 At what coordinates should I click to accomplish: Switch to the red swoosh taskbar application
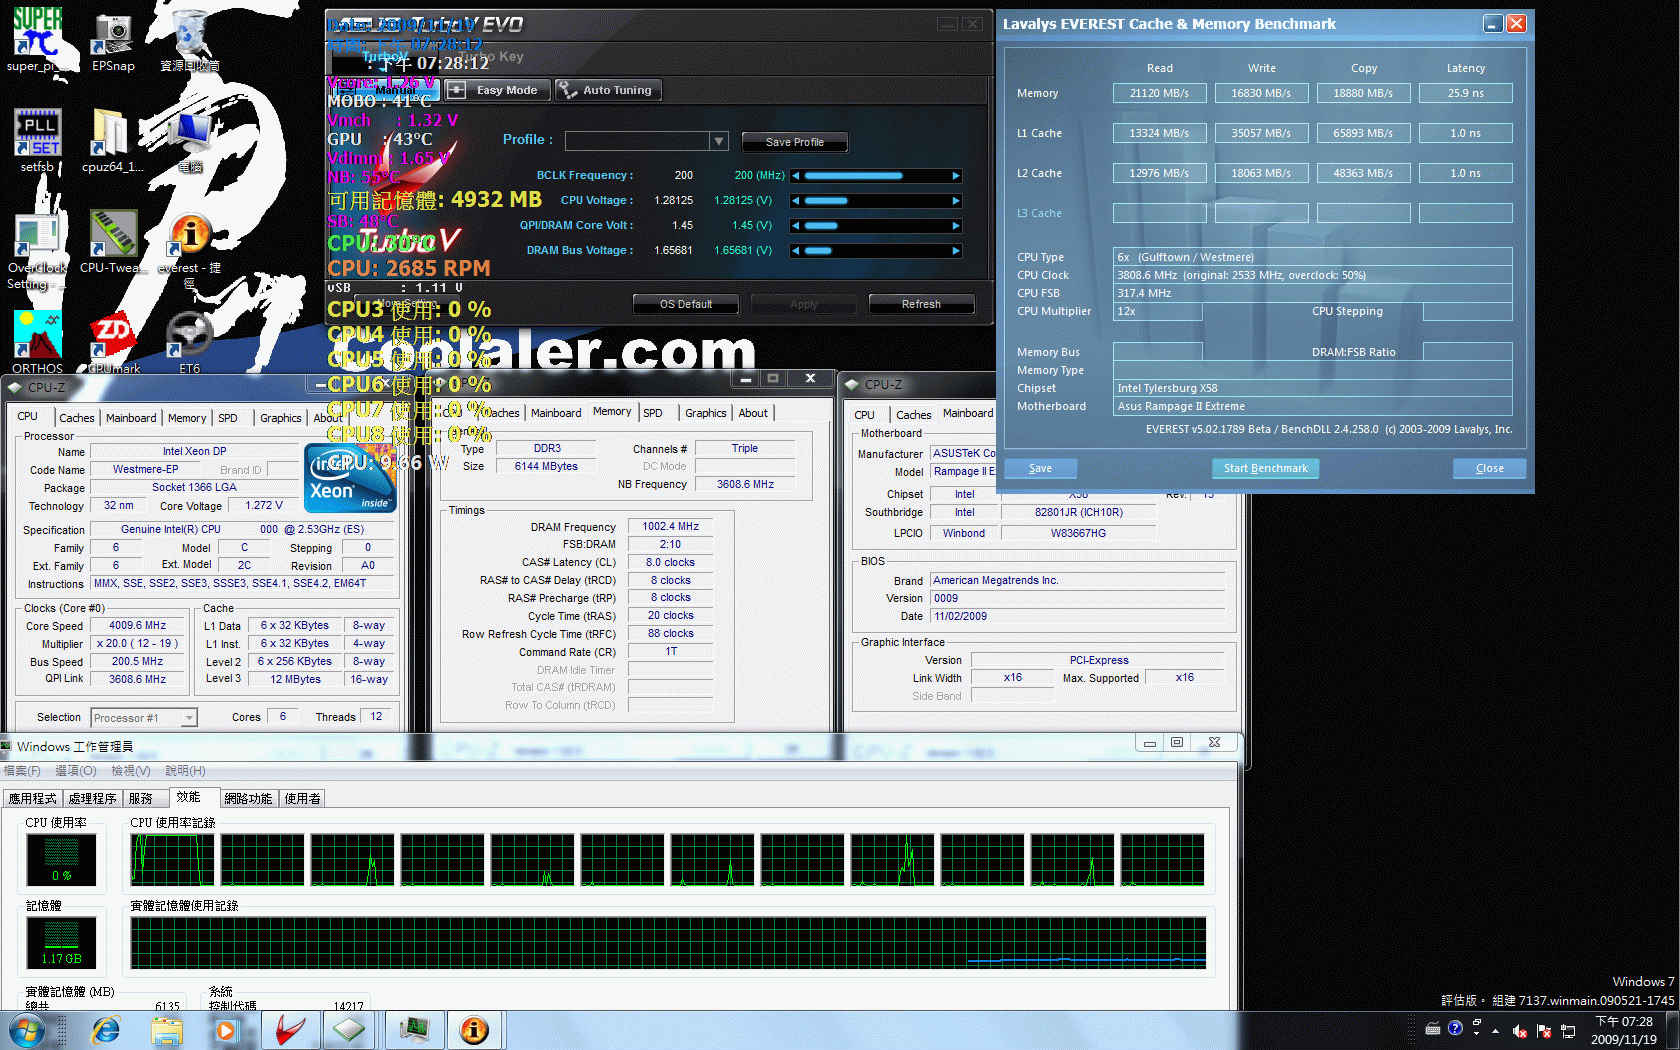(290, 1030)
